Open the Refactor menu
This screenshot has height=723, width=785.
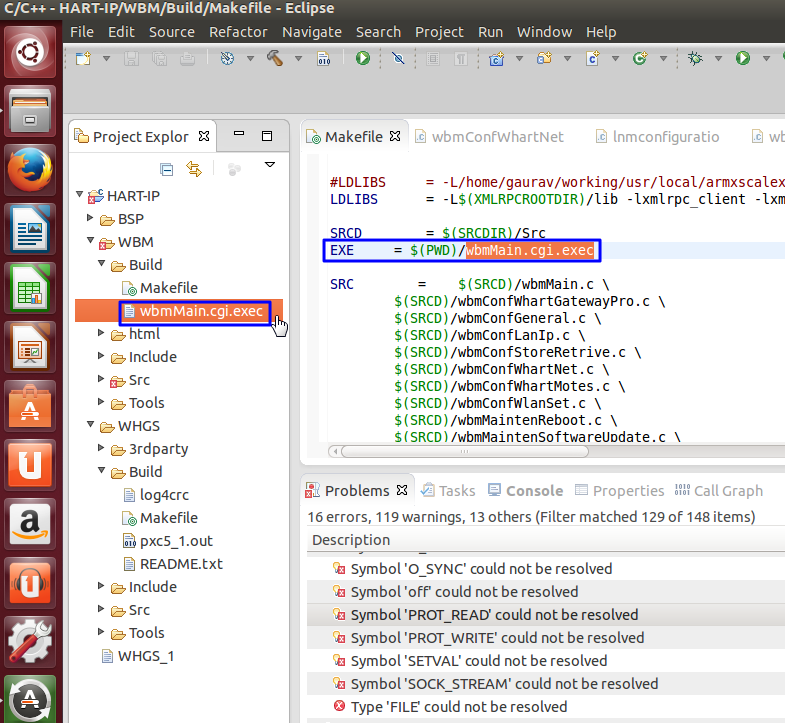(x=238, y=32)
